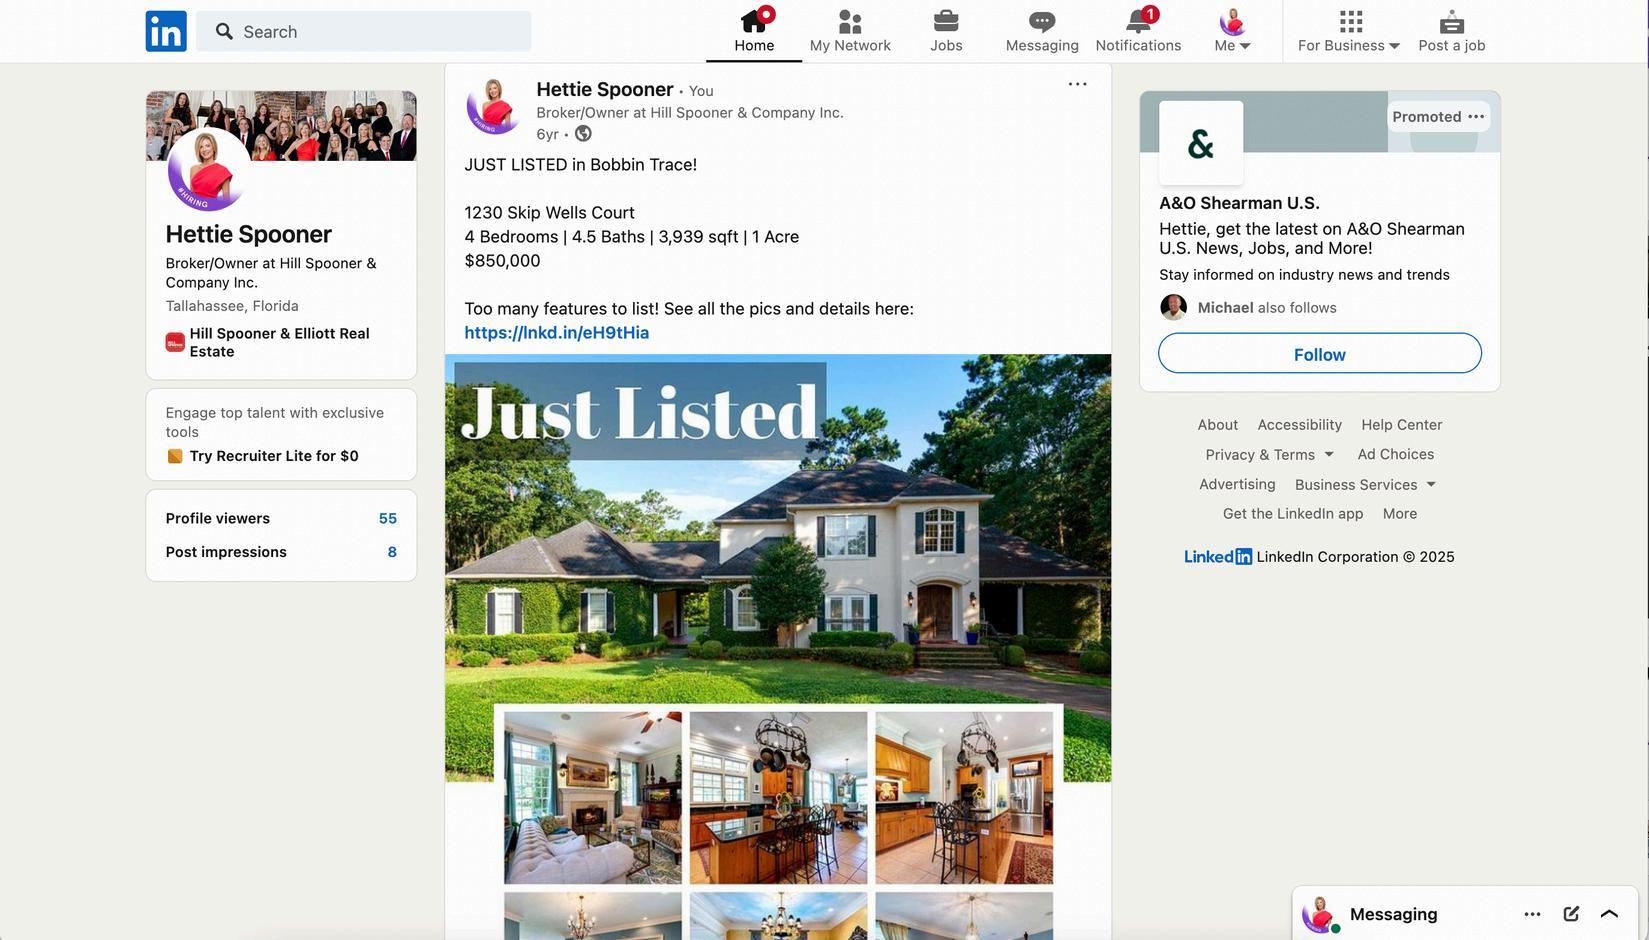Screen dimensions: 1649x940
Task: View Notifications tab
Action: (x=1138, y=31)
